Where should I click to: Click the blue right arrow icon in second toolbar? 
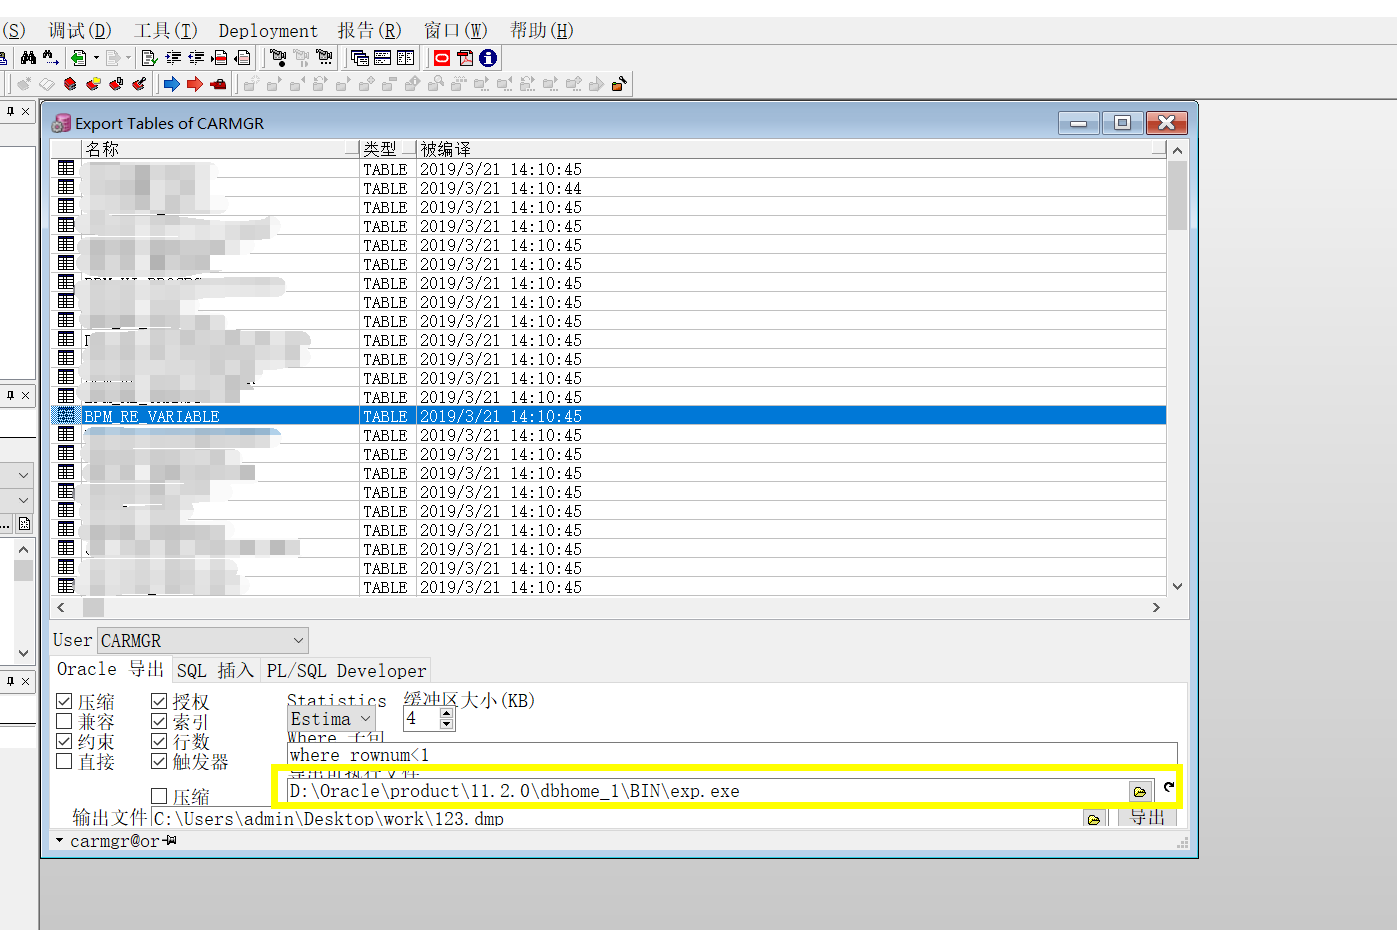(172, 84)
